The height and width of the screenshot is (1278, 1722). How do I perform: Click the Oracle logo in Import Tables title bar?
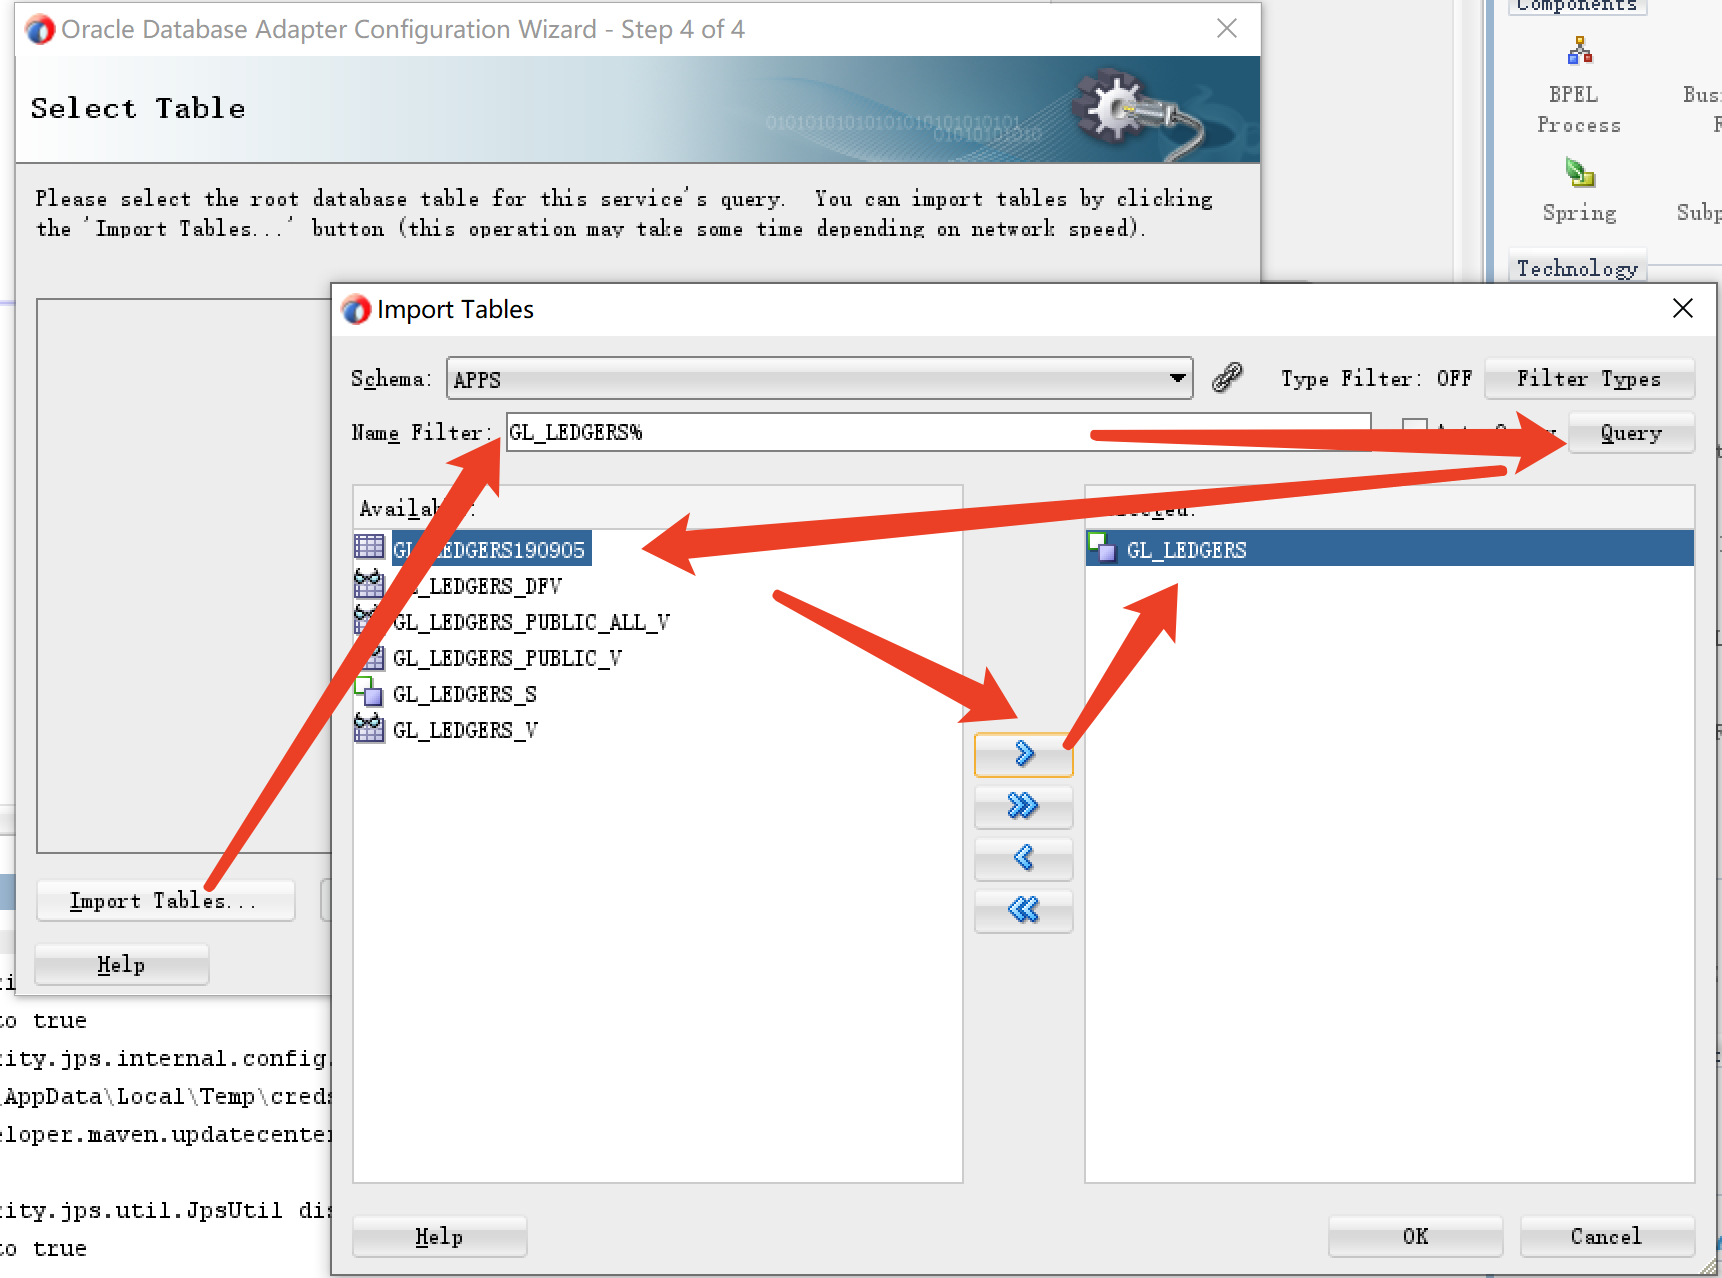click(356, 310)
